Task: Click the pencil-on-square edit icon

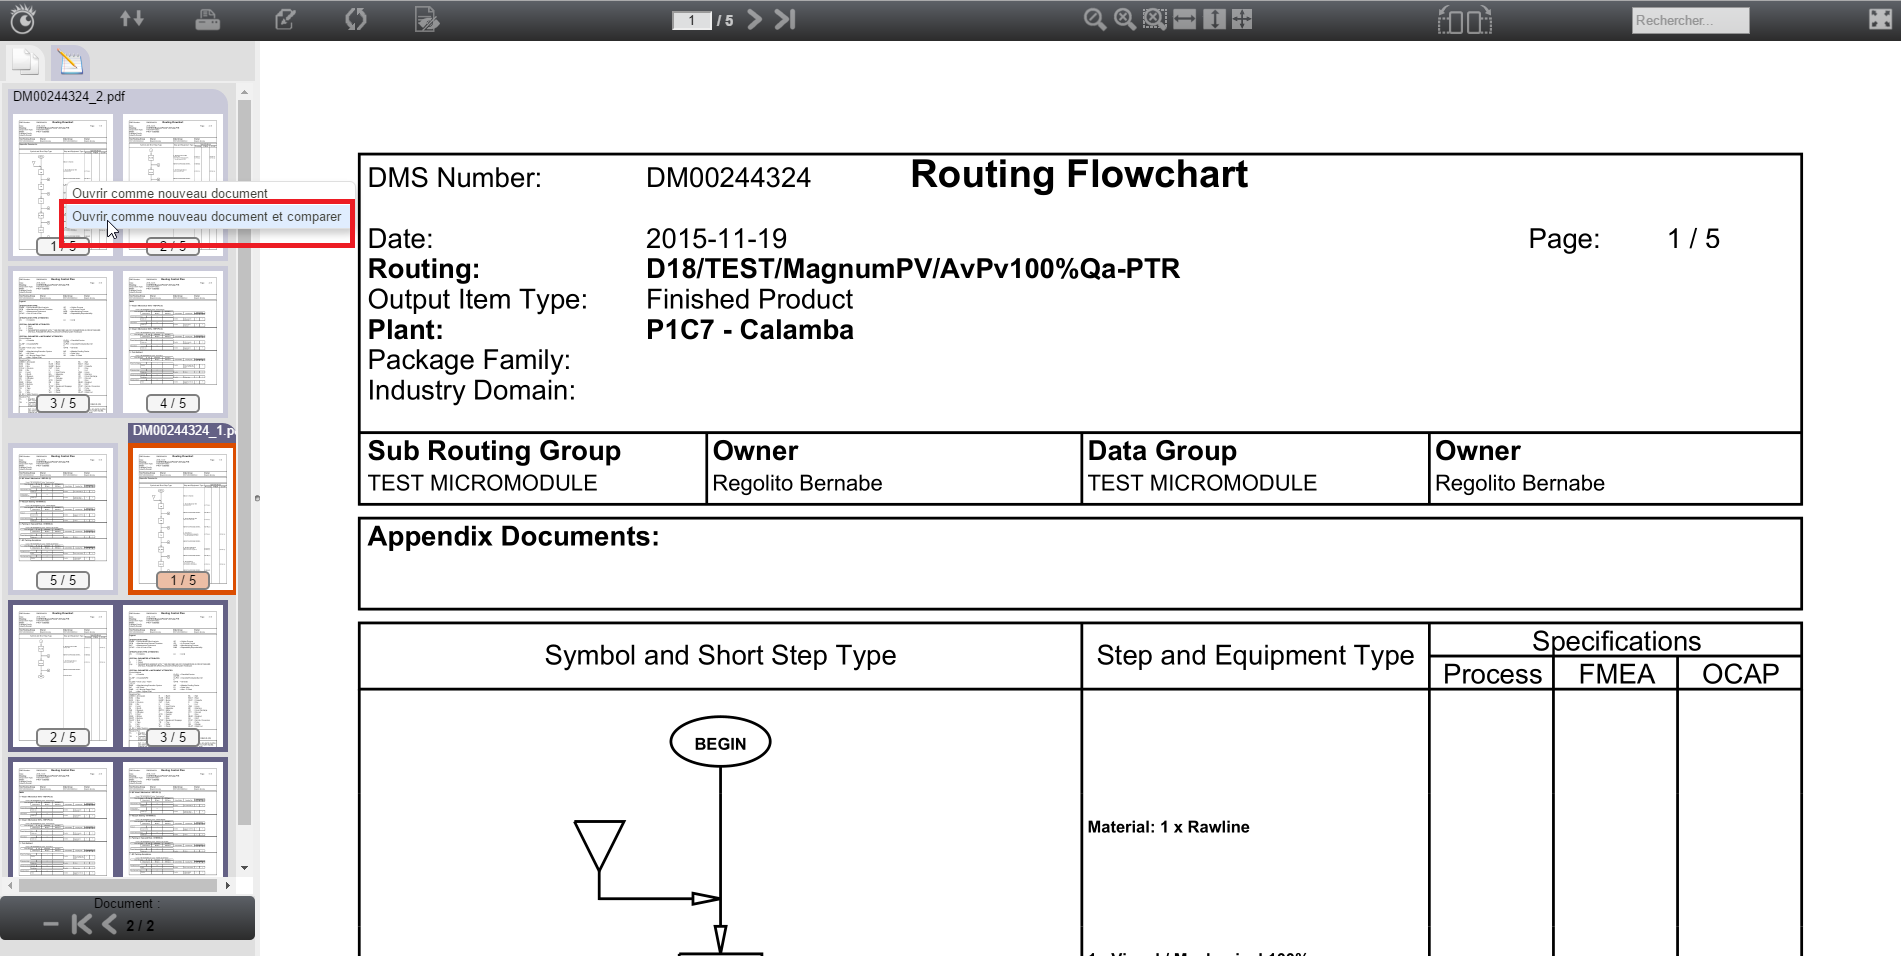Action: [285, 19]
